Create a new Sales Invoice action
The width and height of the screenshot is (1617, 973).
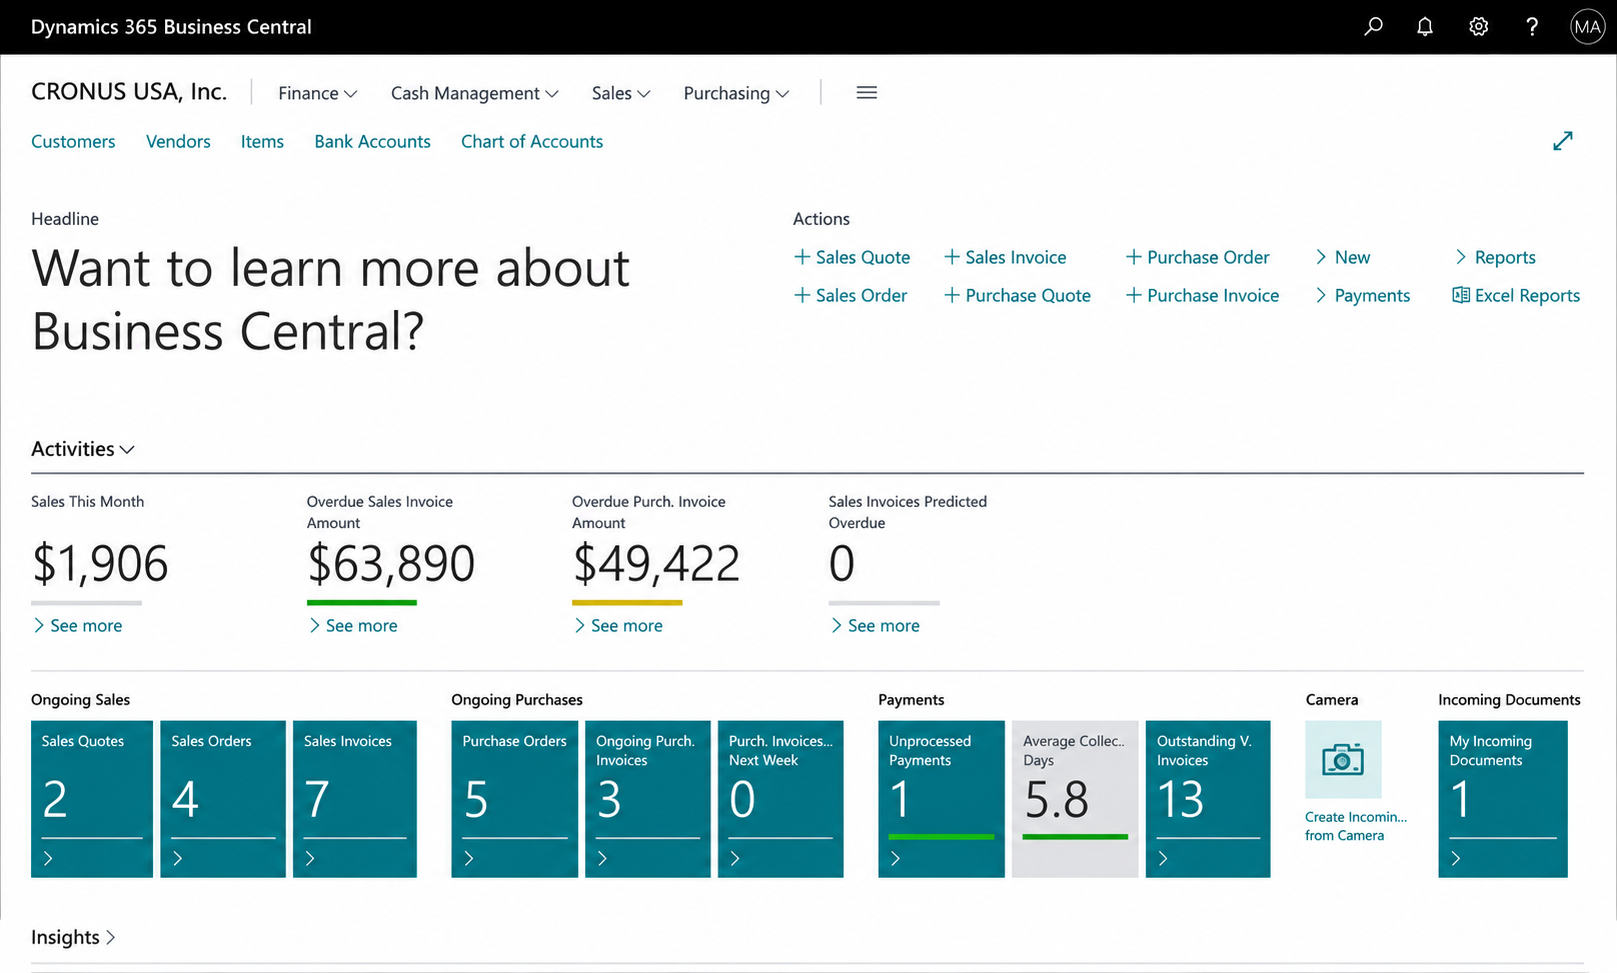(x=1005, y=257)
